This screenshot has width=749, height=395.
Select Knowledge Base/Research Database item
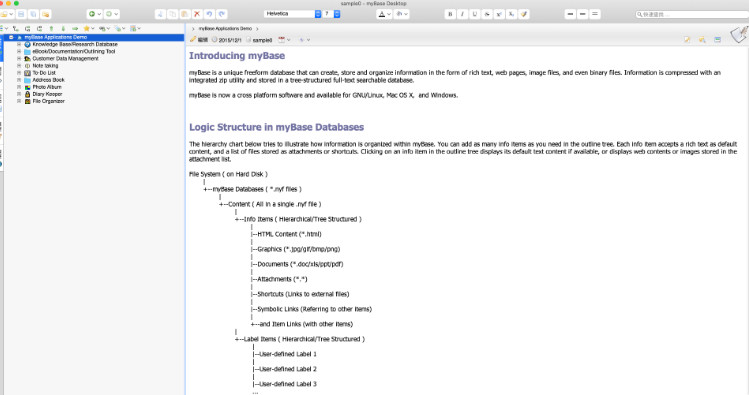75,44
